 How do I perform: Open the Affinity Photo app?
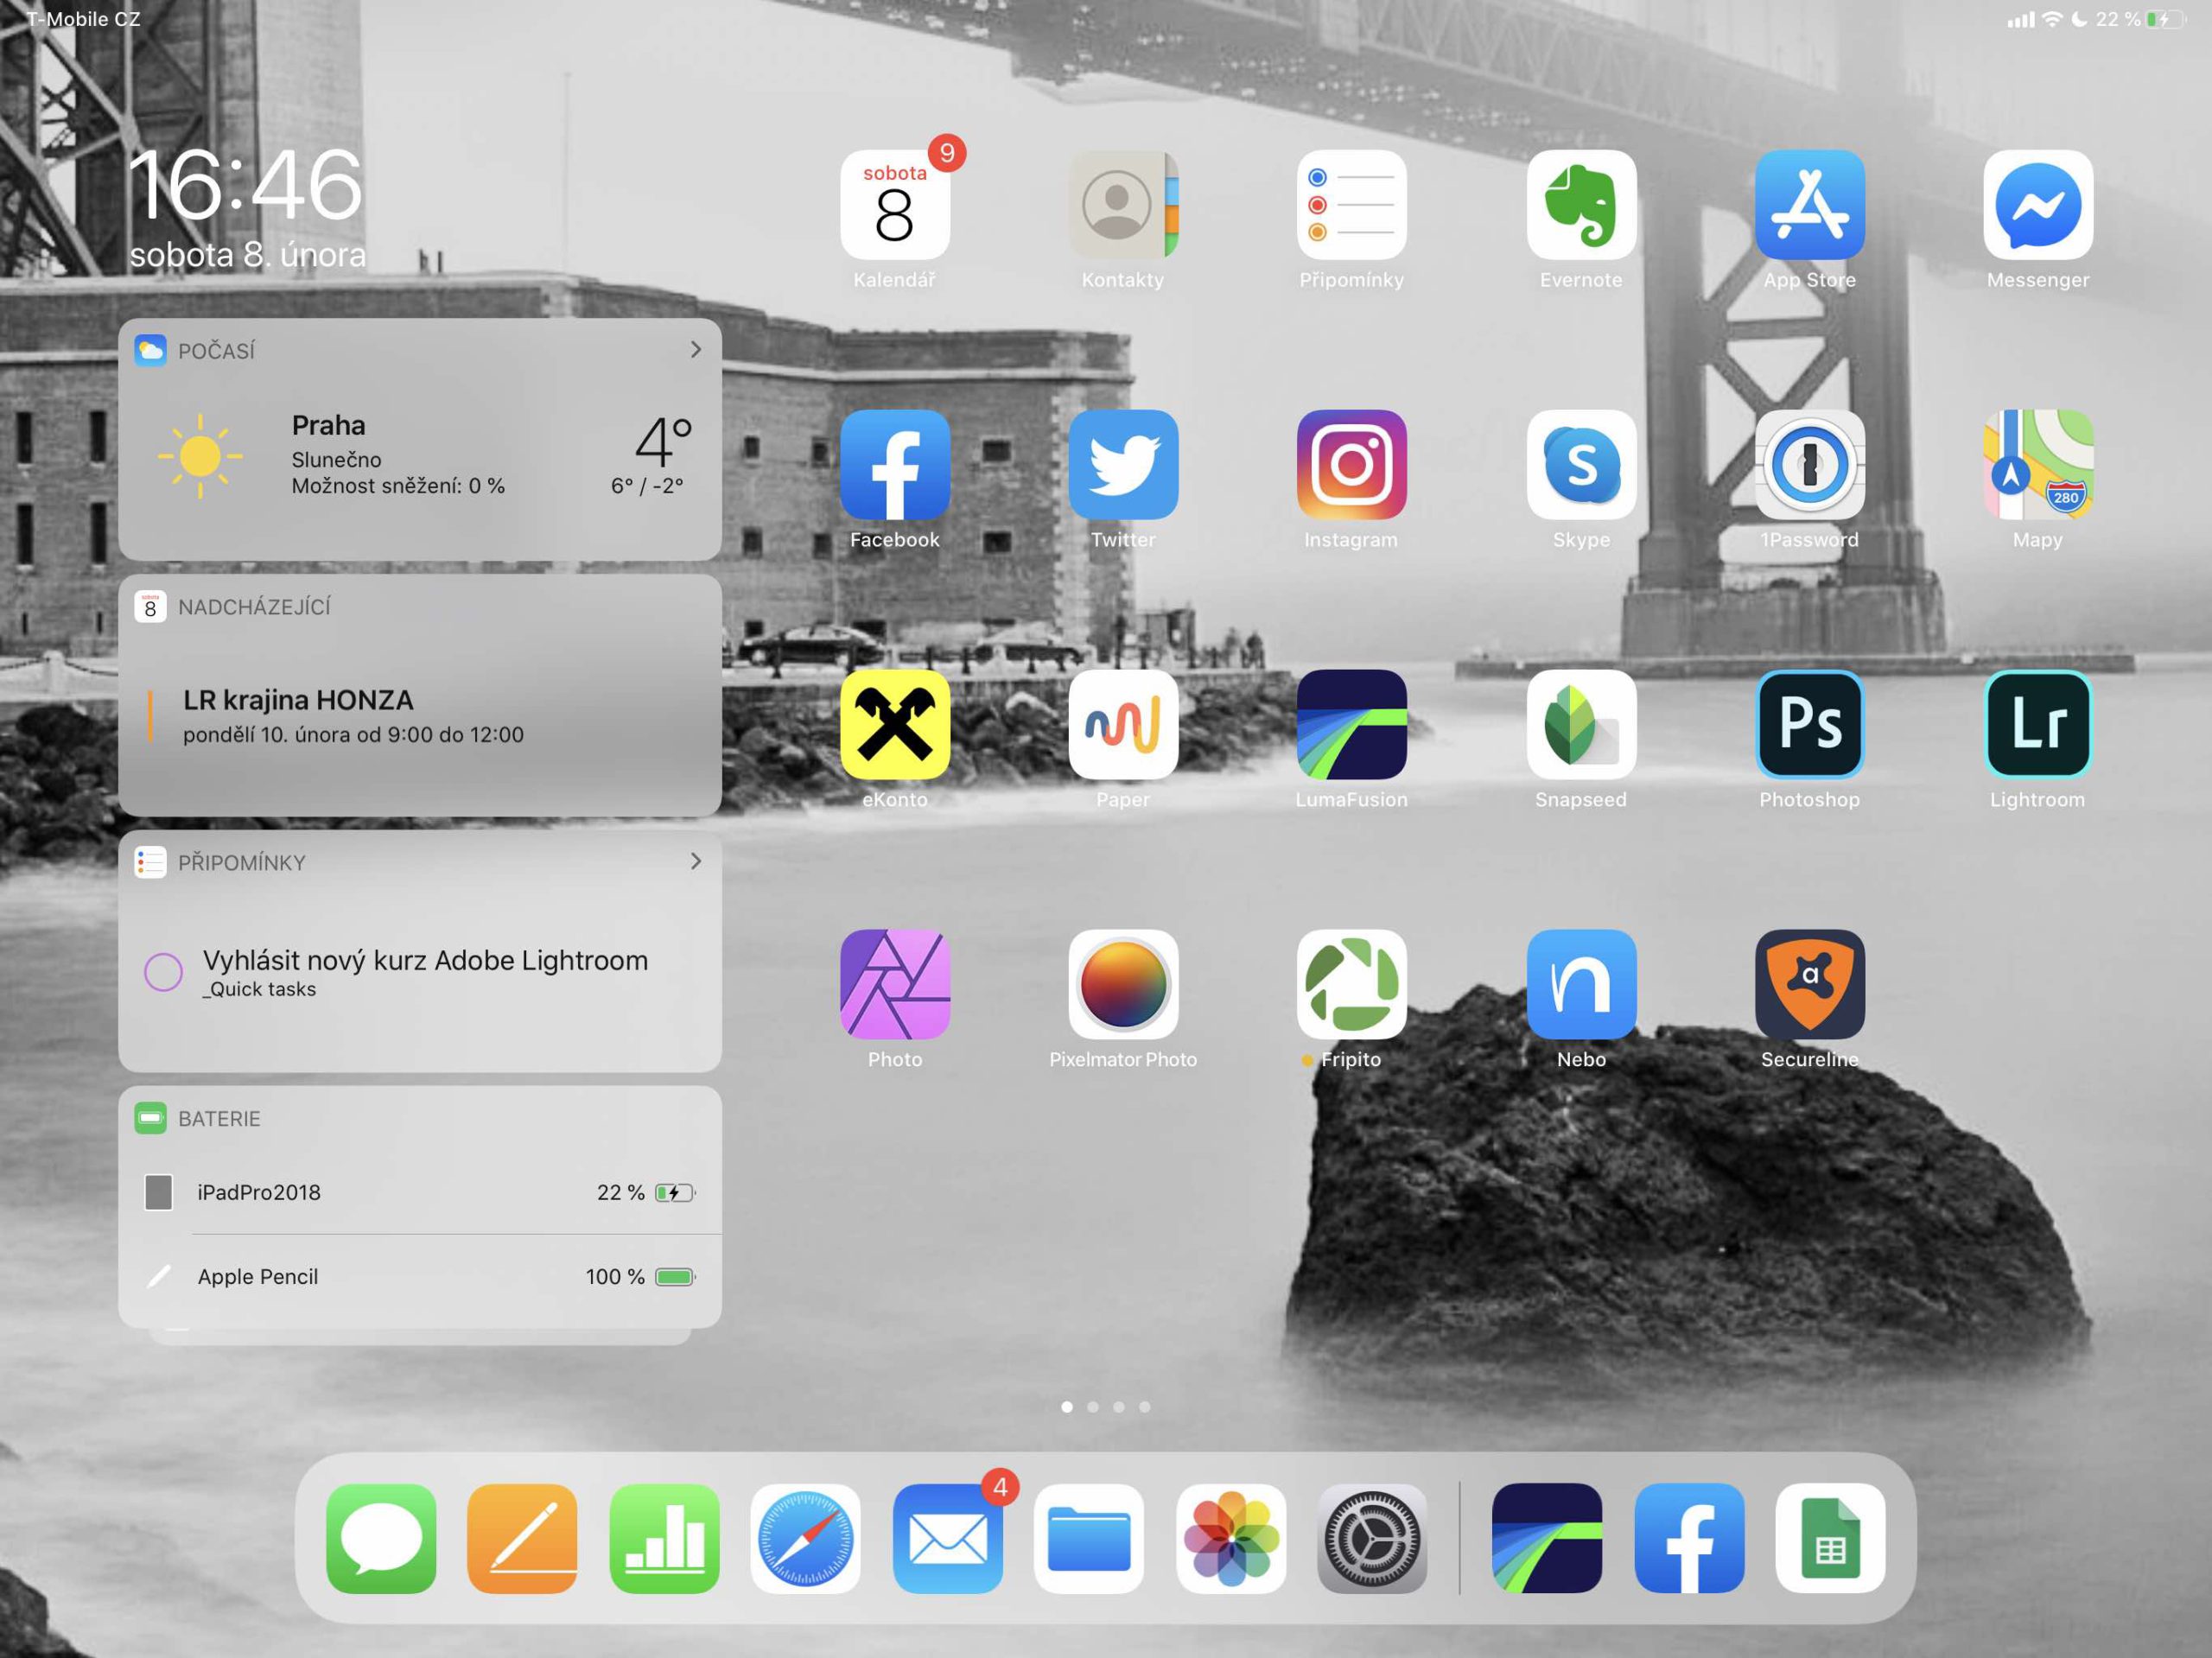(894, 984)
